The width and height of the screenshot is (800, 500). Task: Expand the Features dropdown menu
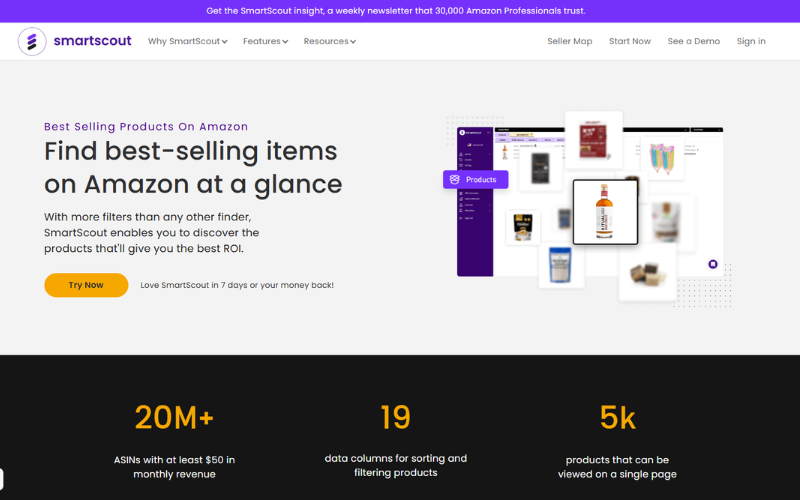click(265, 41)
